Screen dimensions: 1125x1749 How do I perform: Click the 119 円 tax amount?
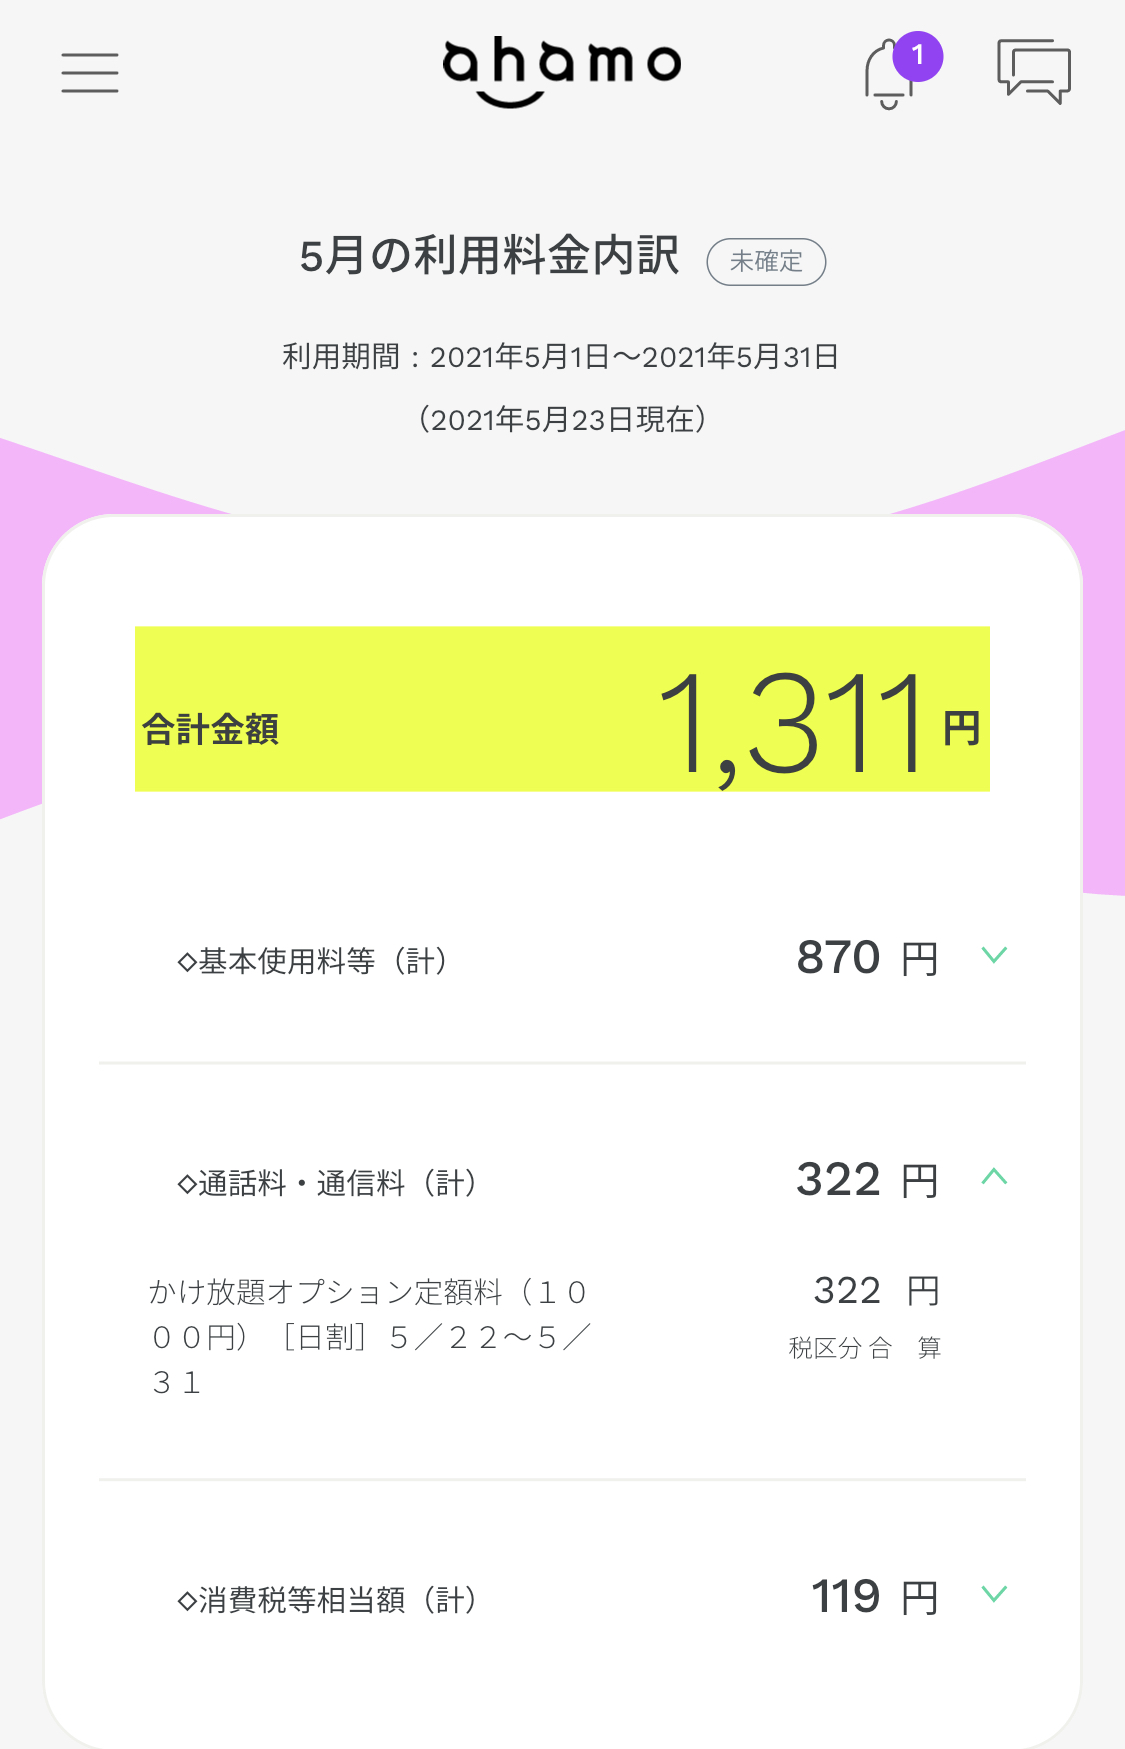(x=874, y=1597)
